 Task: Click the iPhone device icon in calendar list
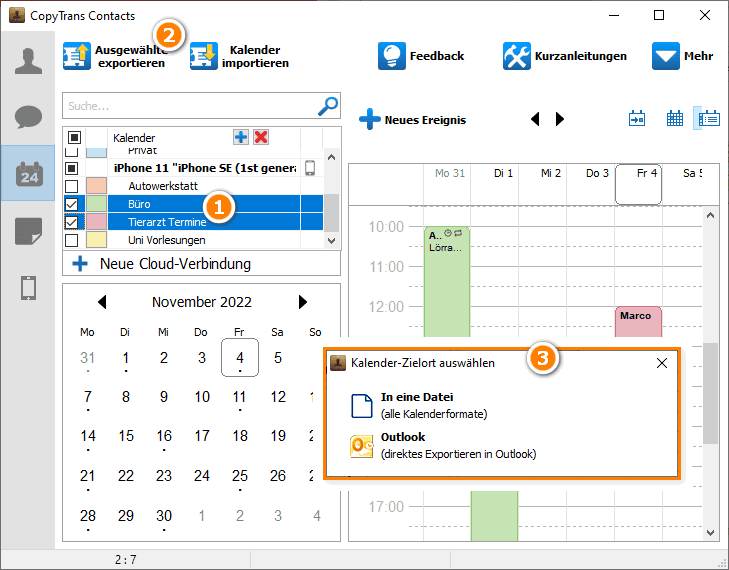[x=310, y=168]
